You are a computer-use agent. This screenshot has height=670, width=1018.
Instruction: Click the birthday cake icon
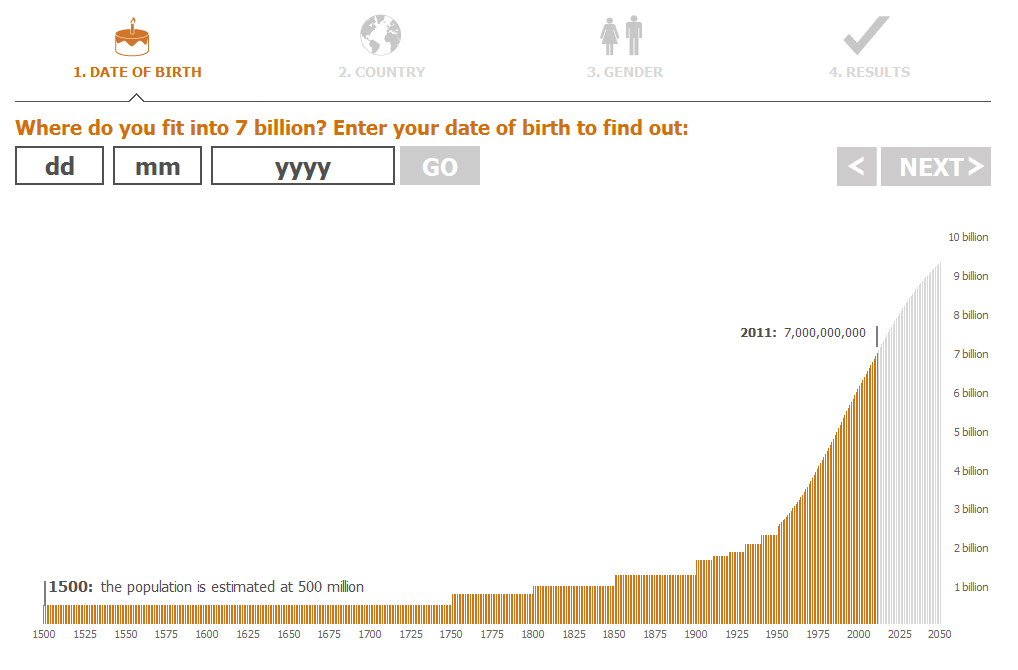pos(133,37)
